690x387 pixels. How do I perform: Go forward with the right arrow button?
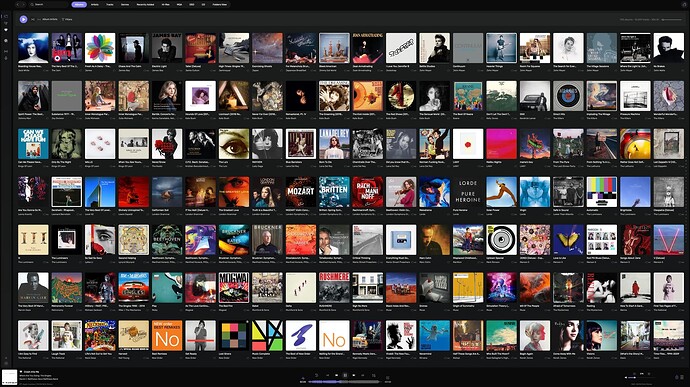[23, 4]
